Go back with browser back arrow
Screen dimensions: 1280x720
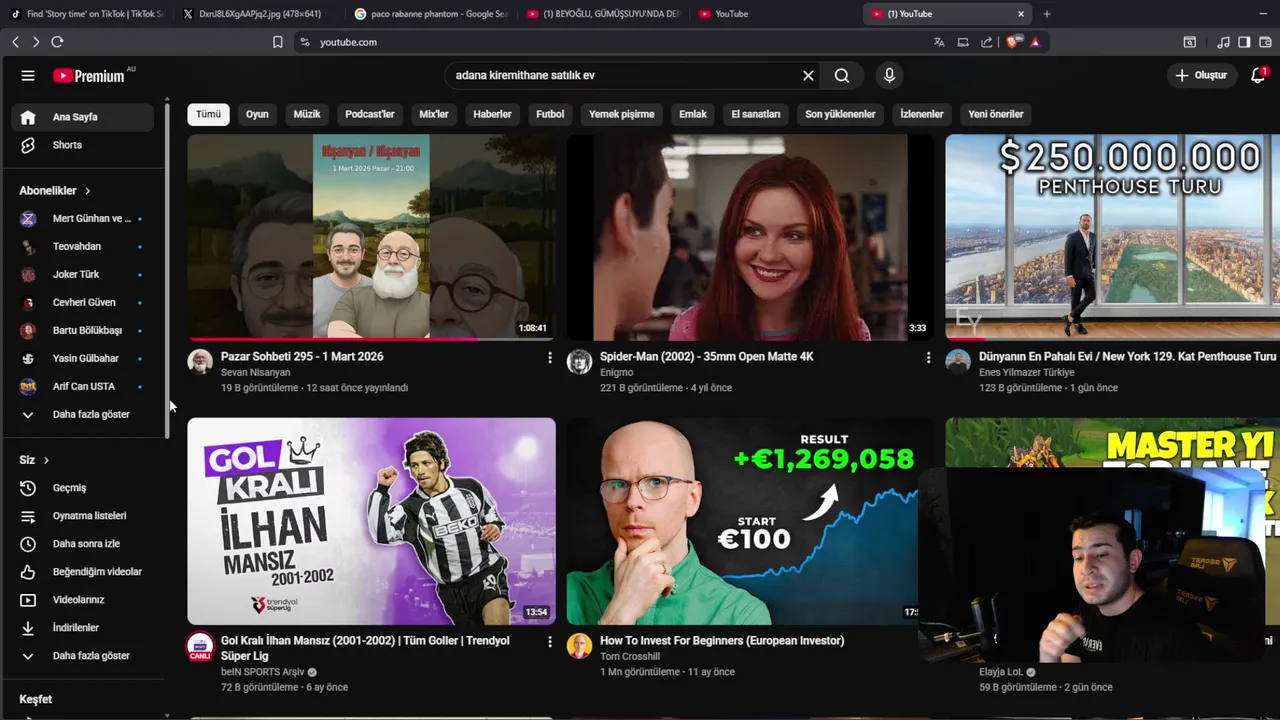coord(15,42)
